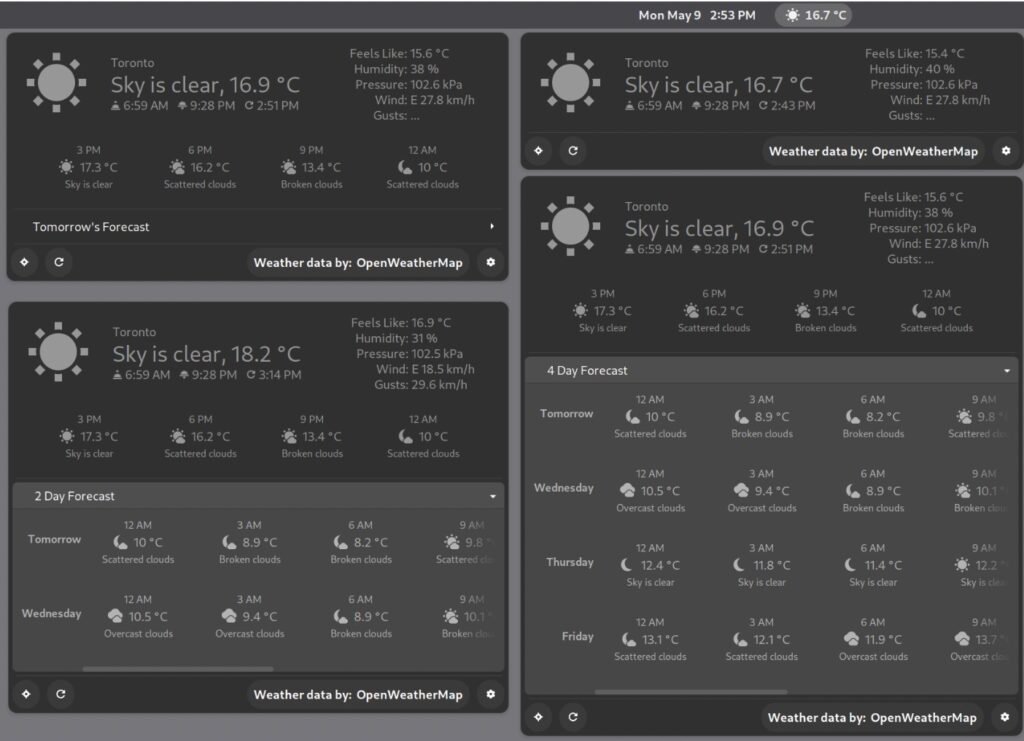The image size is (1024, 741).
Task: Open settings gear in top-right weather panel
Action: pyautogui.click(x=1006, y=151)
